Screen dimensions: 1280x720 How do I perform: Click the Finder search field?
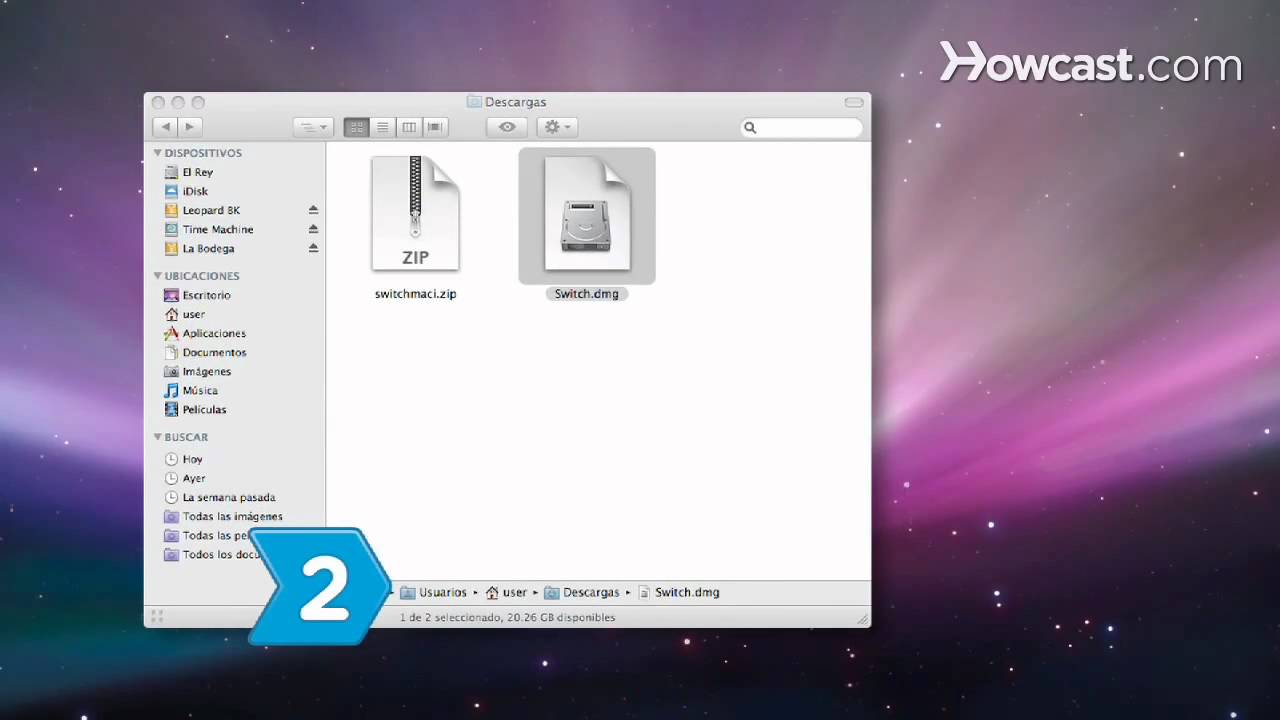click(x=802, y=127)
